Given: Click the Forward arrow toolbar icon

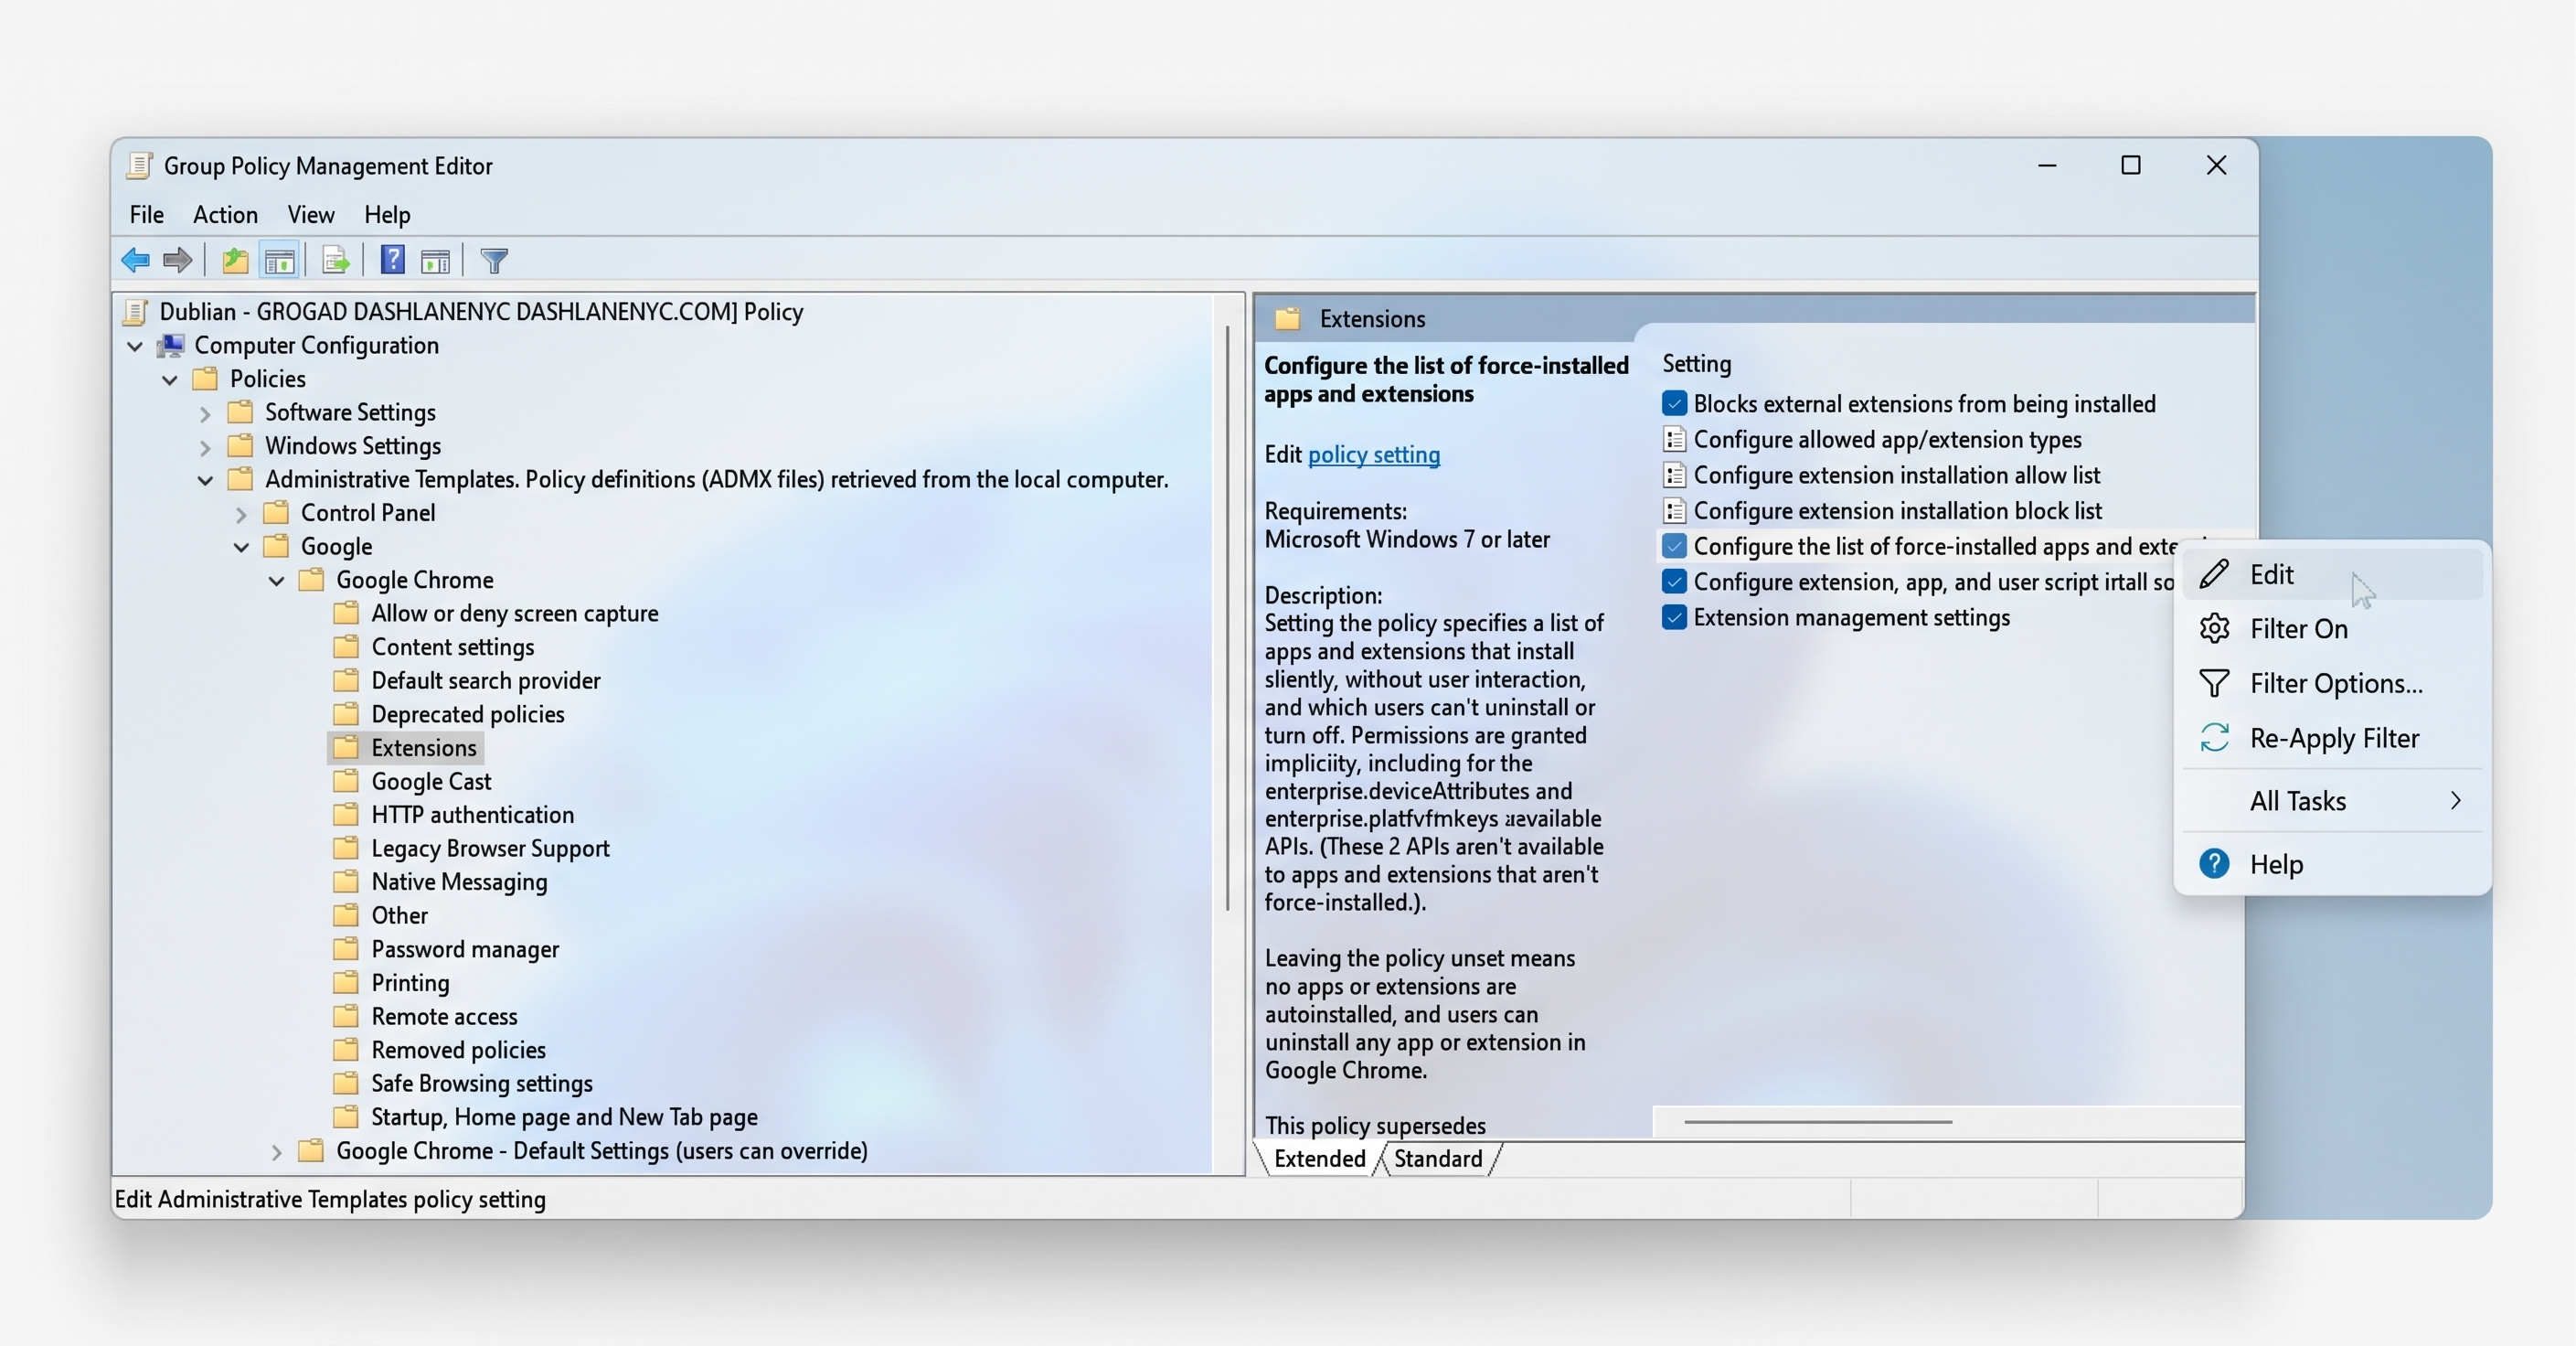Looking at the screenshot, I should pos(177,261).
